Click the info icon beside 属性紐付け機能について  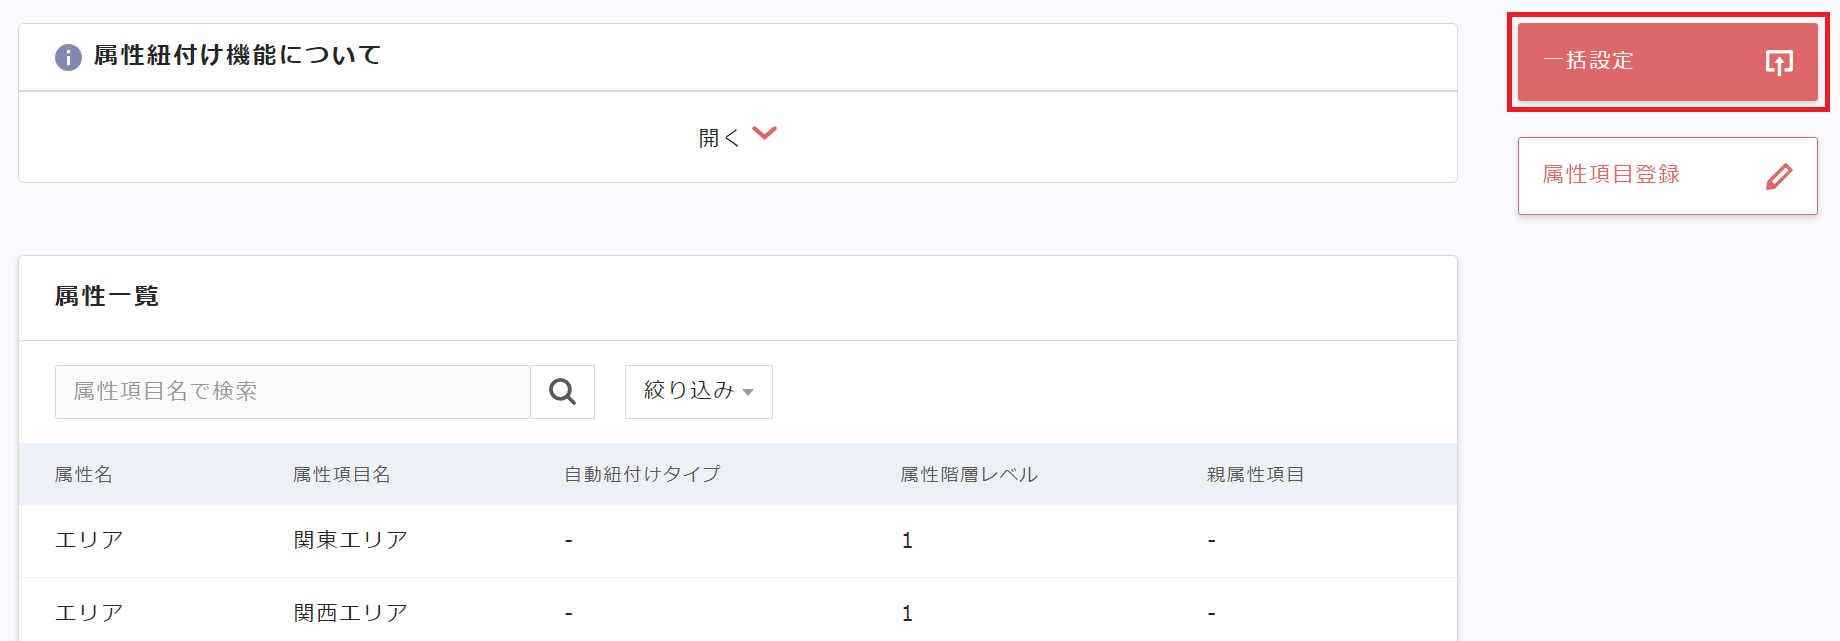(68, 57)
